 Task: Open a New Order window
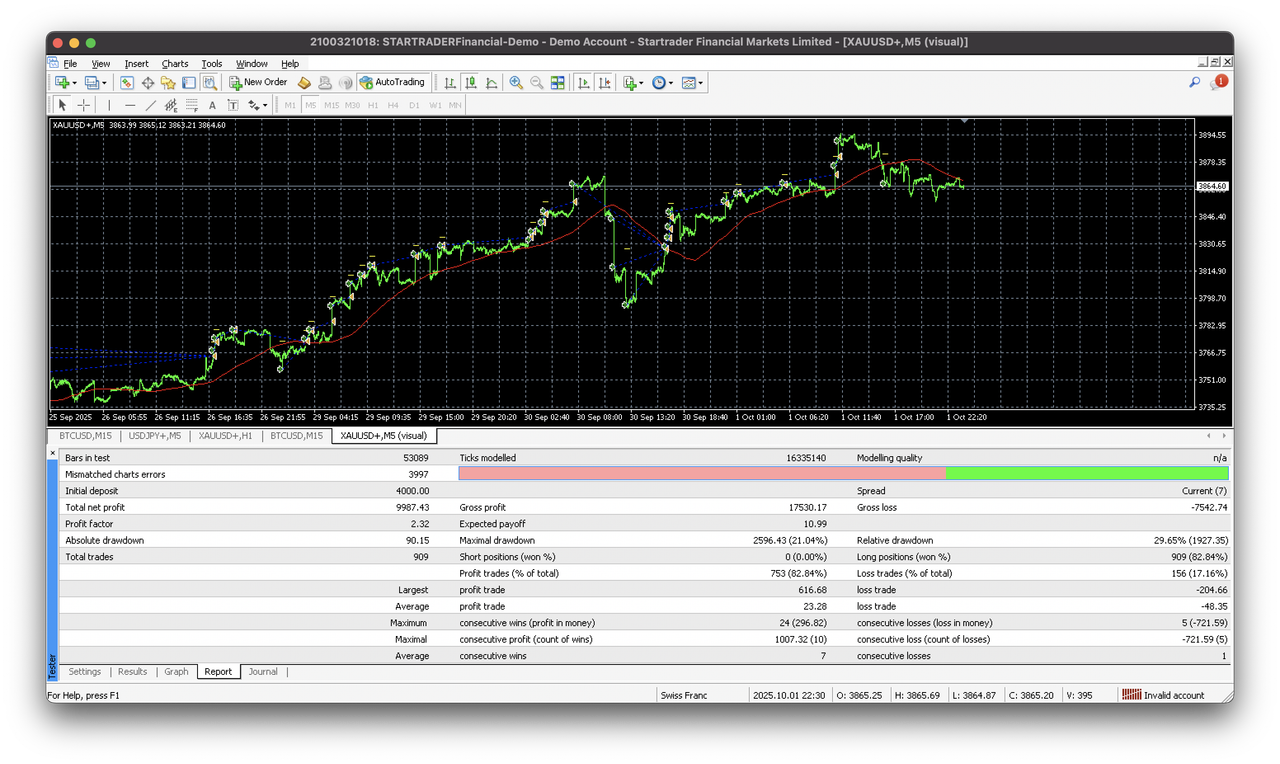[x=258, y=82]
